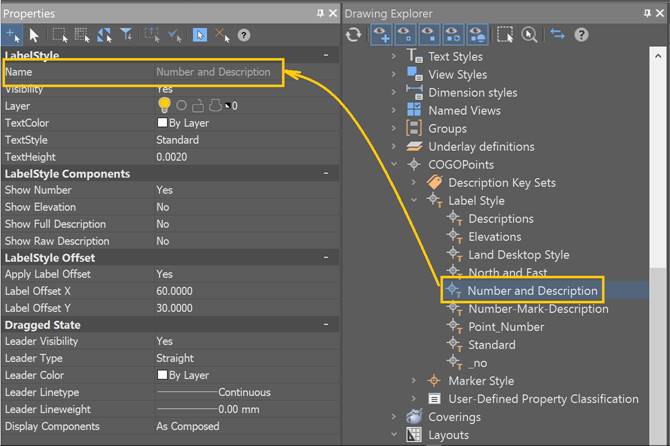The width and height of the screenshot is (670, 446).
Task: Expand the Marker Style node
Action: [414, 381]
